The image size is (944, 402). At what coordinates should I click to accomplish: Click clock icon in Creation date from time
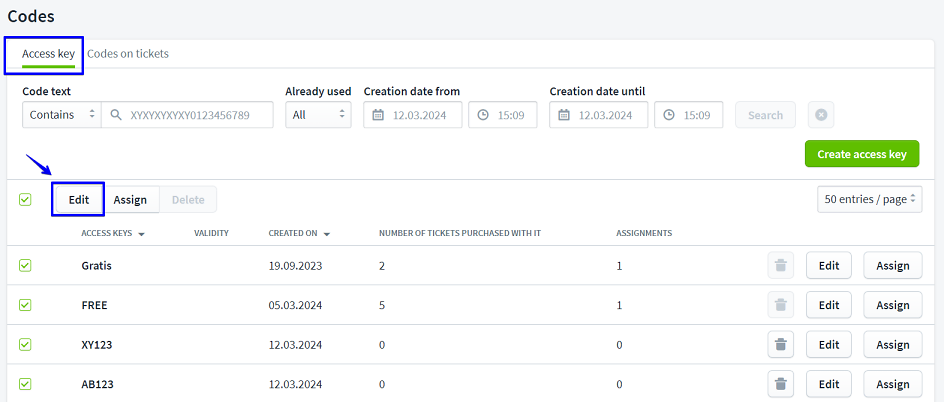(484, 115)
